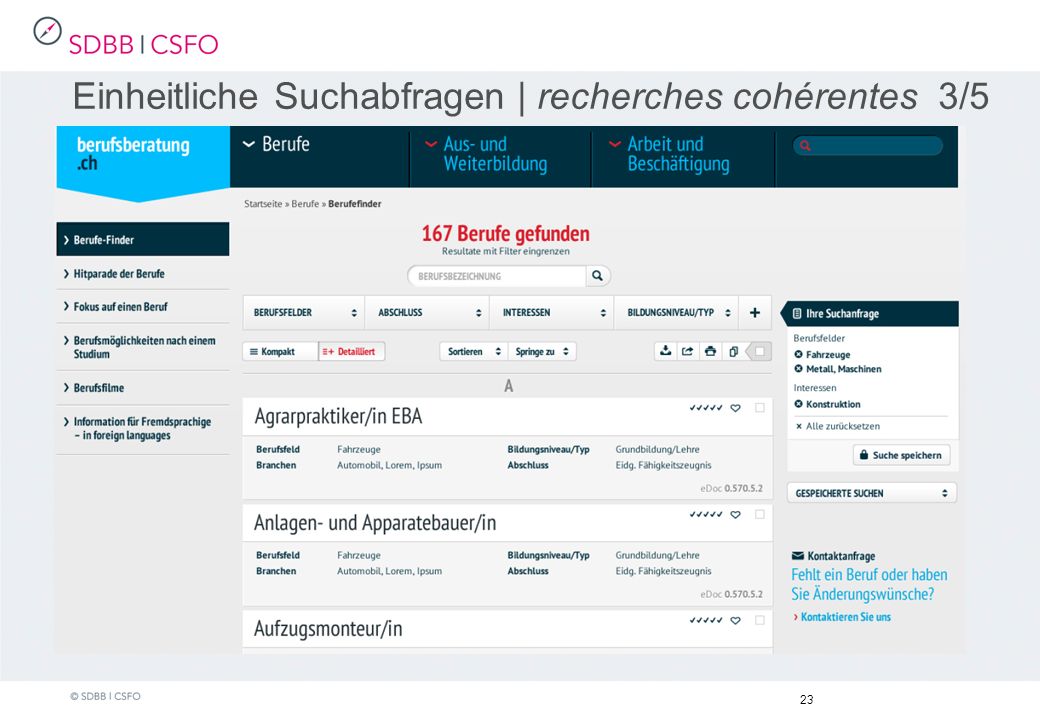Remove the Fahrzeuge filter
1040x720 pixels.
pos(799,355)
